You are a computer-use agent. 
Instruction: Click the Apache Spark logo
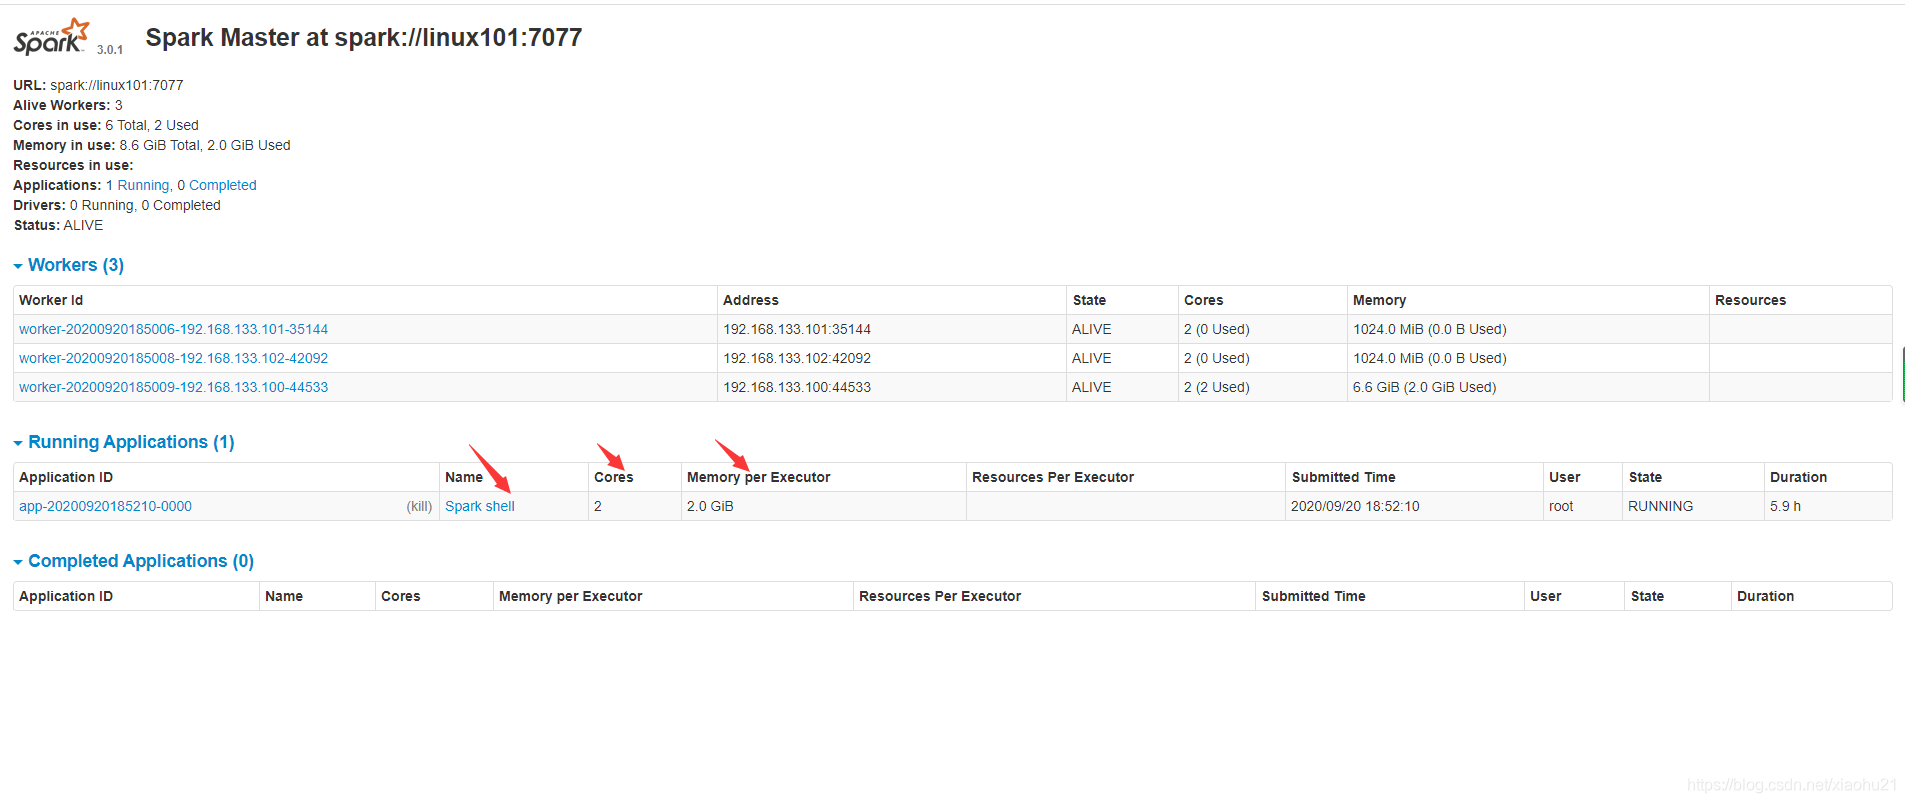point(52,37)
